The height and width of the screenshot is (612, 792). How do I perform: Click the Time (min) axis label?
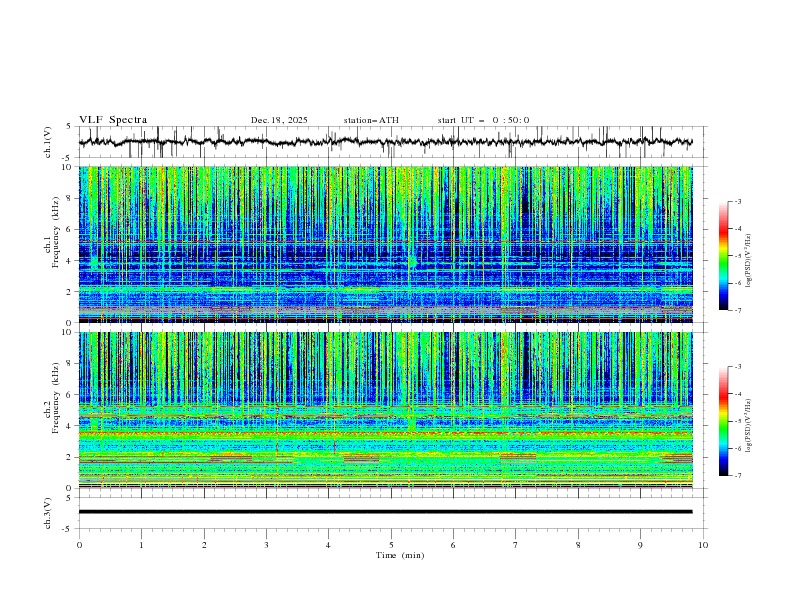pyautogui.click(x=399, y=555)
